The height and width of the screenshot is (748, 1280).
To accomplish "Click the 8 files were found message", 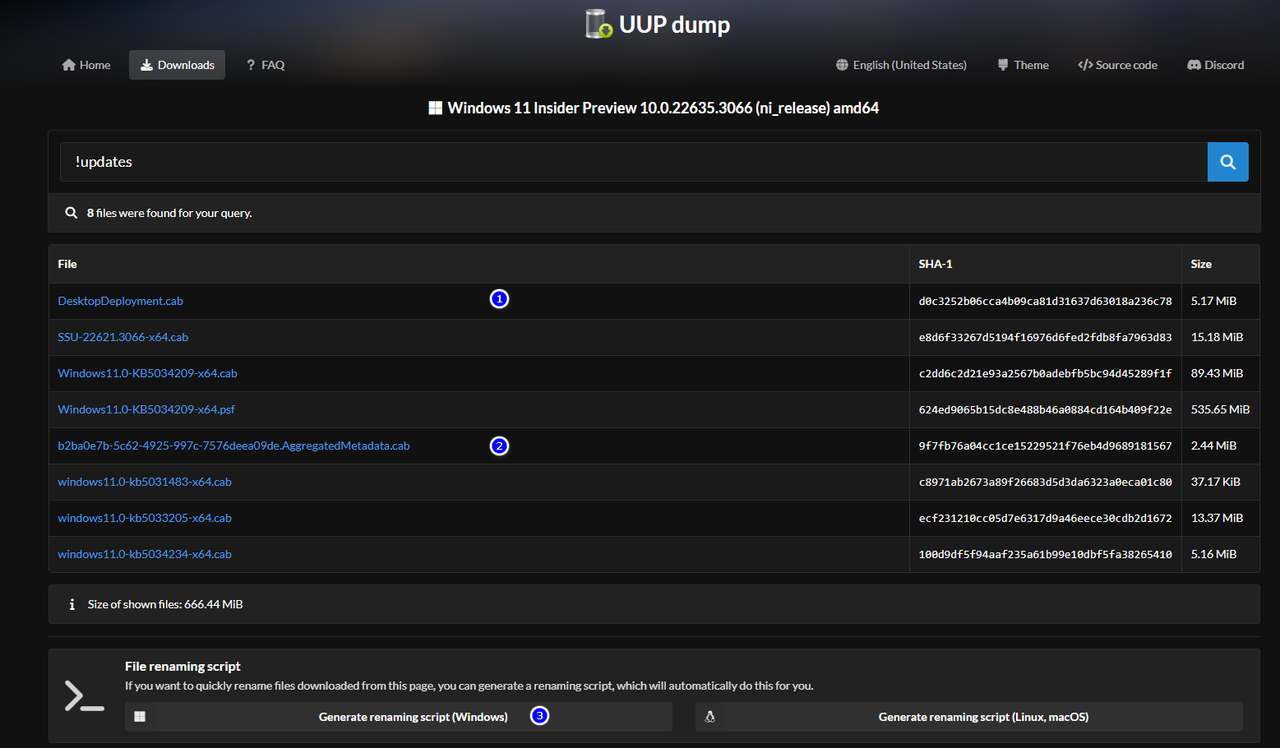I will click(x=169, y=213).
